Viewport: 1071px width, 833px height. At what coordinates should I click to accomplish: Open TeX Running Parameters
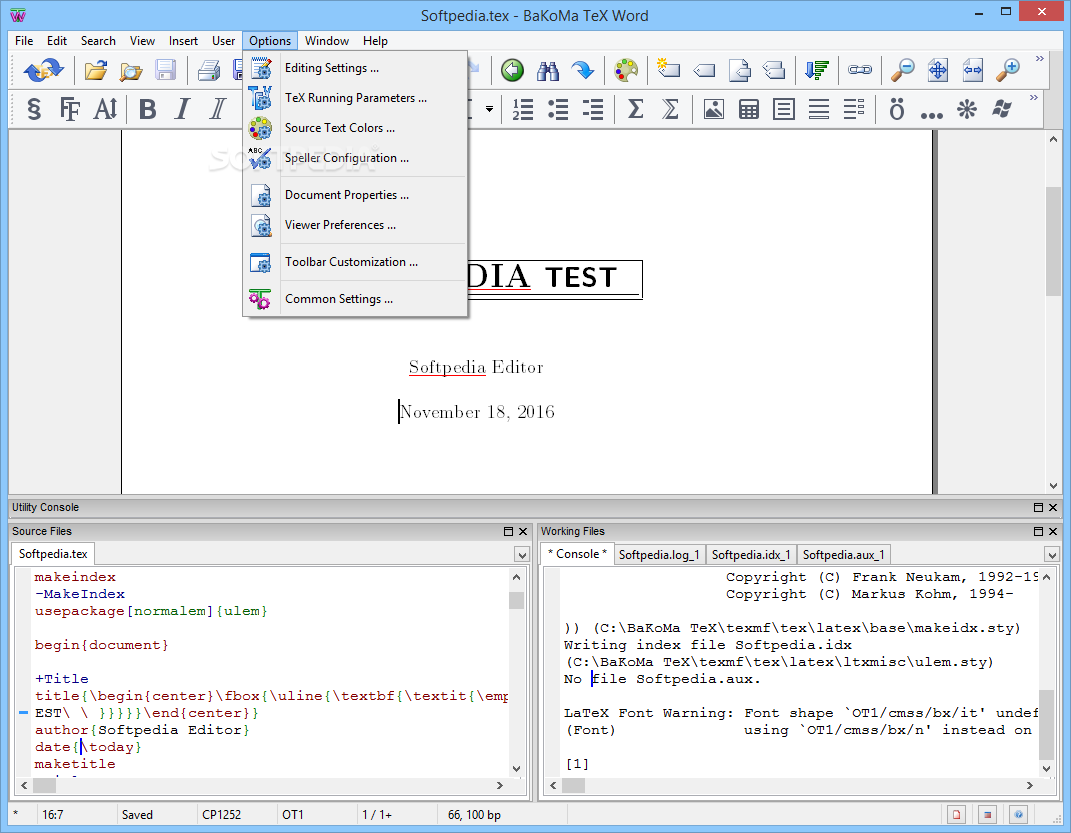coord(355,98)
